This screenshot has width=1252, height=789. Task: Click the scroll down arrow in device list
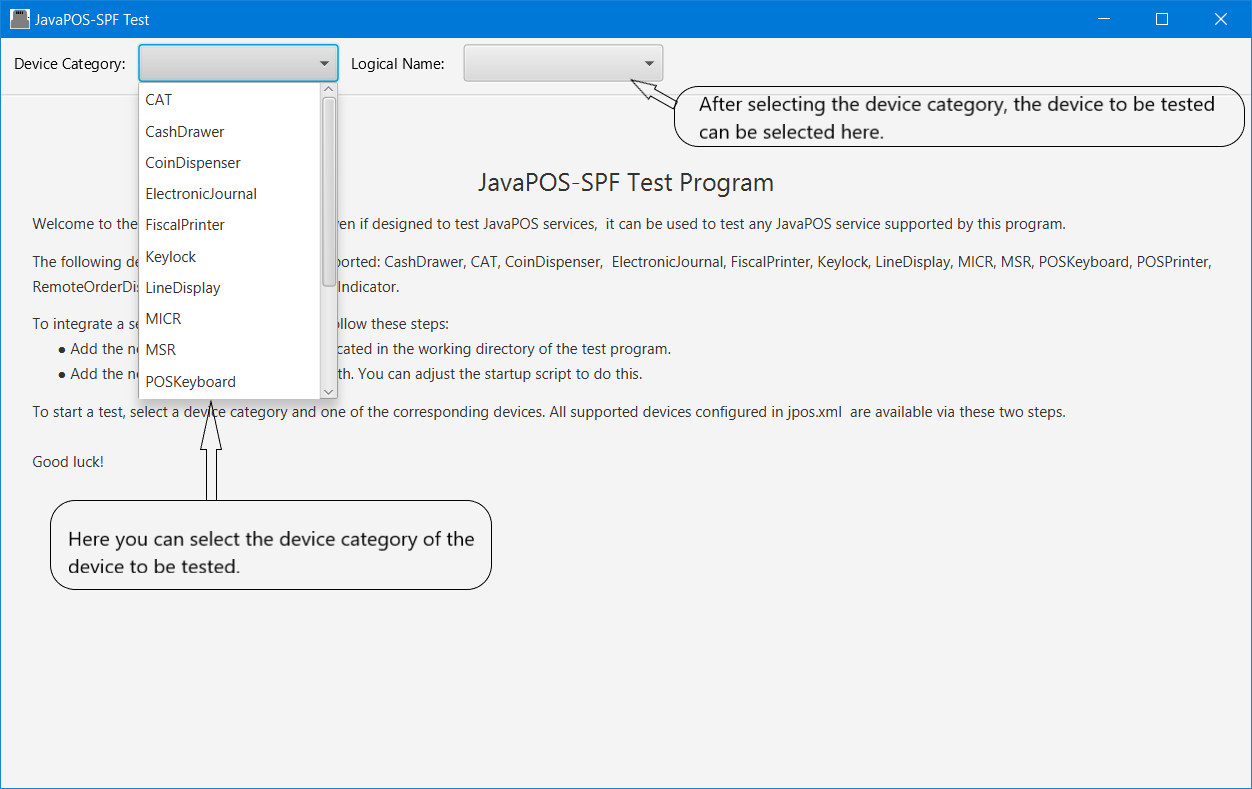[329, 391]
